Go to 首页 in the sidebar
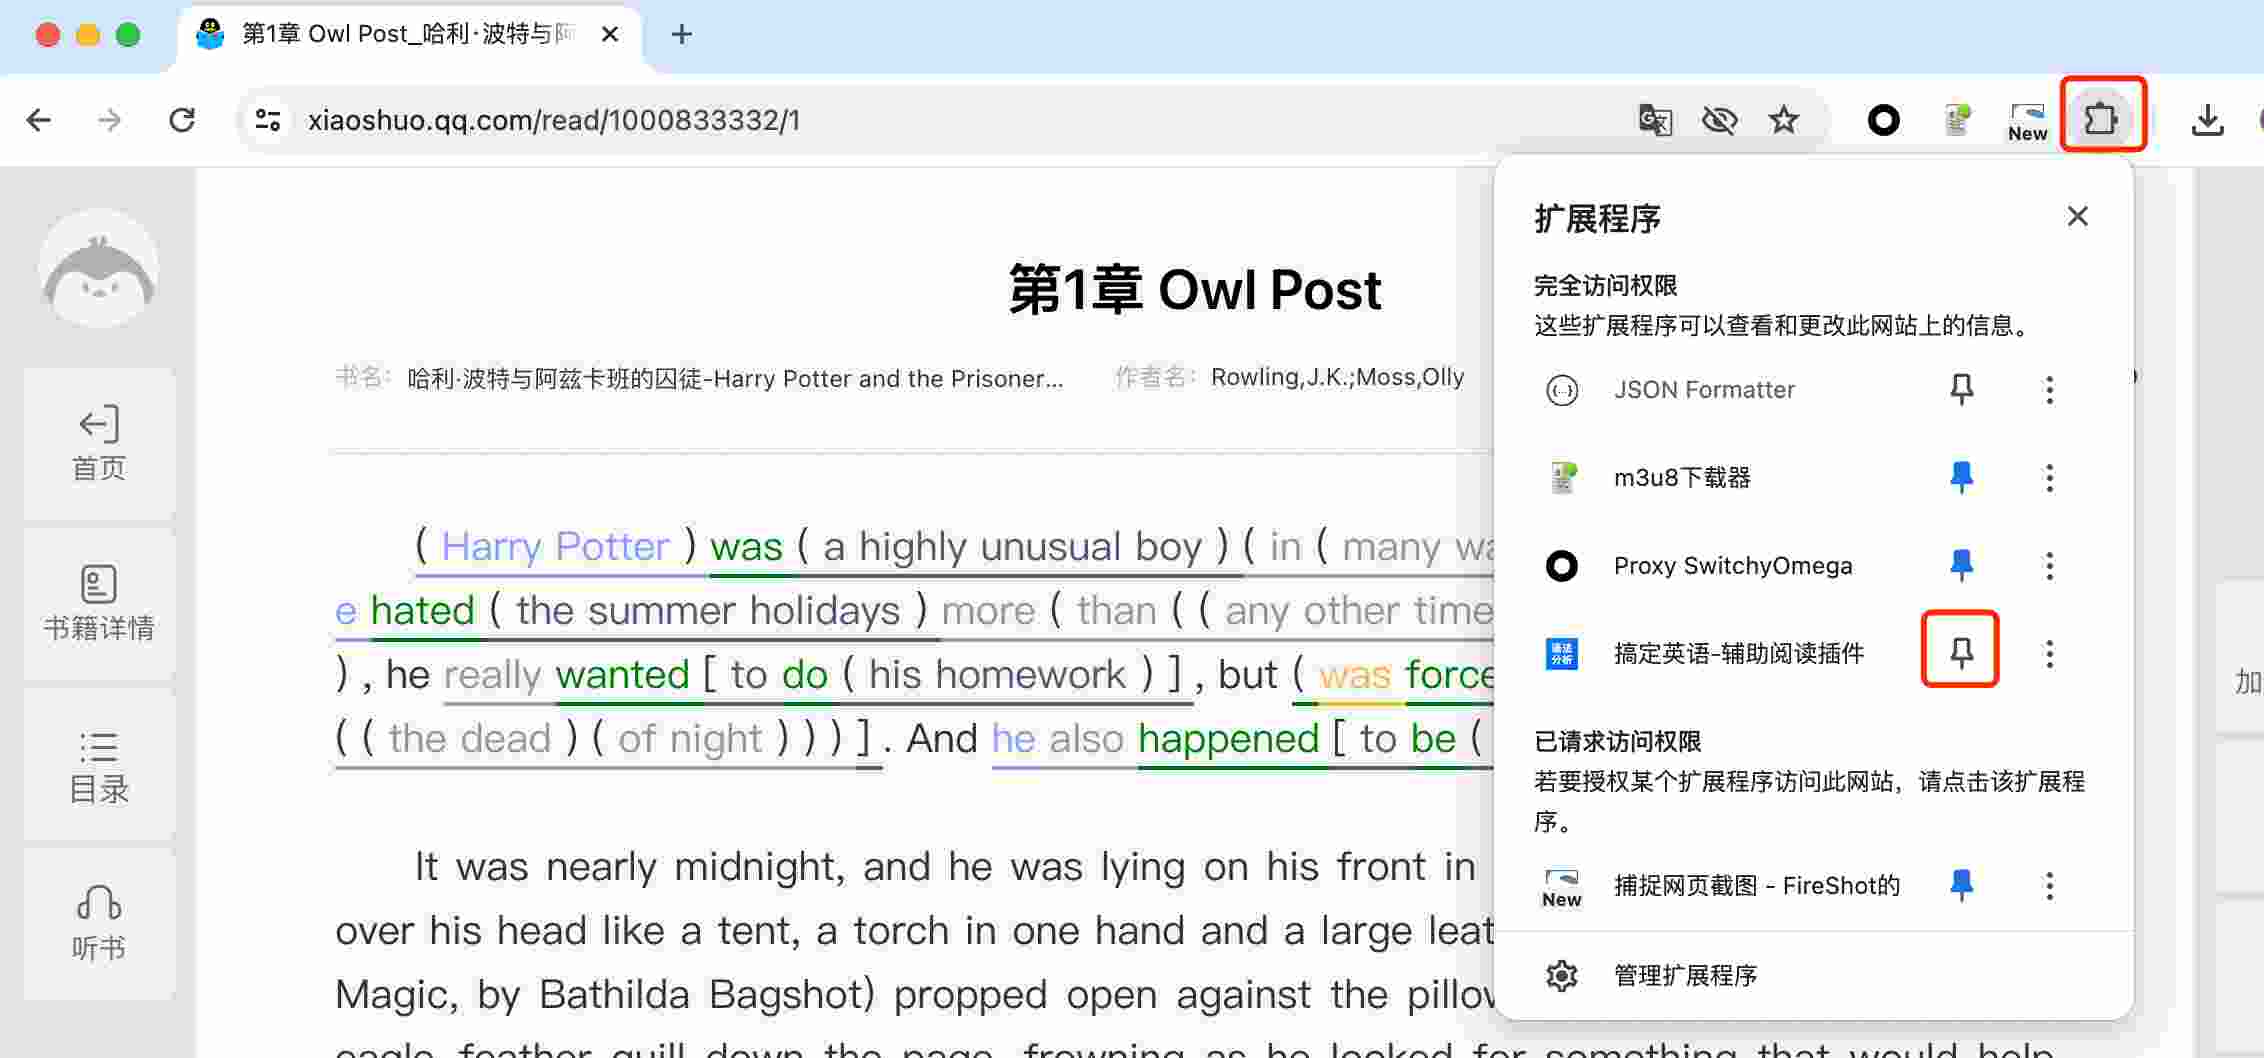2264x1058 pixels. (99, 444)
